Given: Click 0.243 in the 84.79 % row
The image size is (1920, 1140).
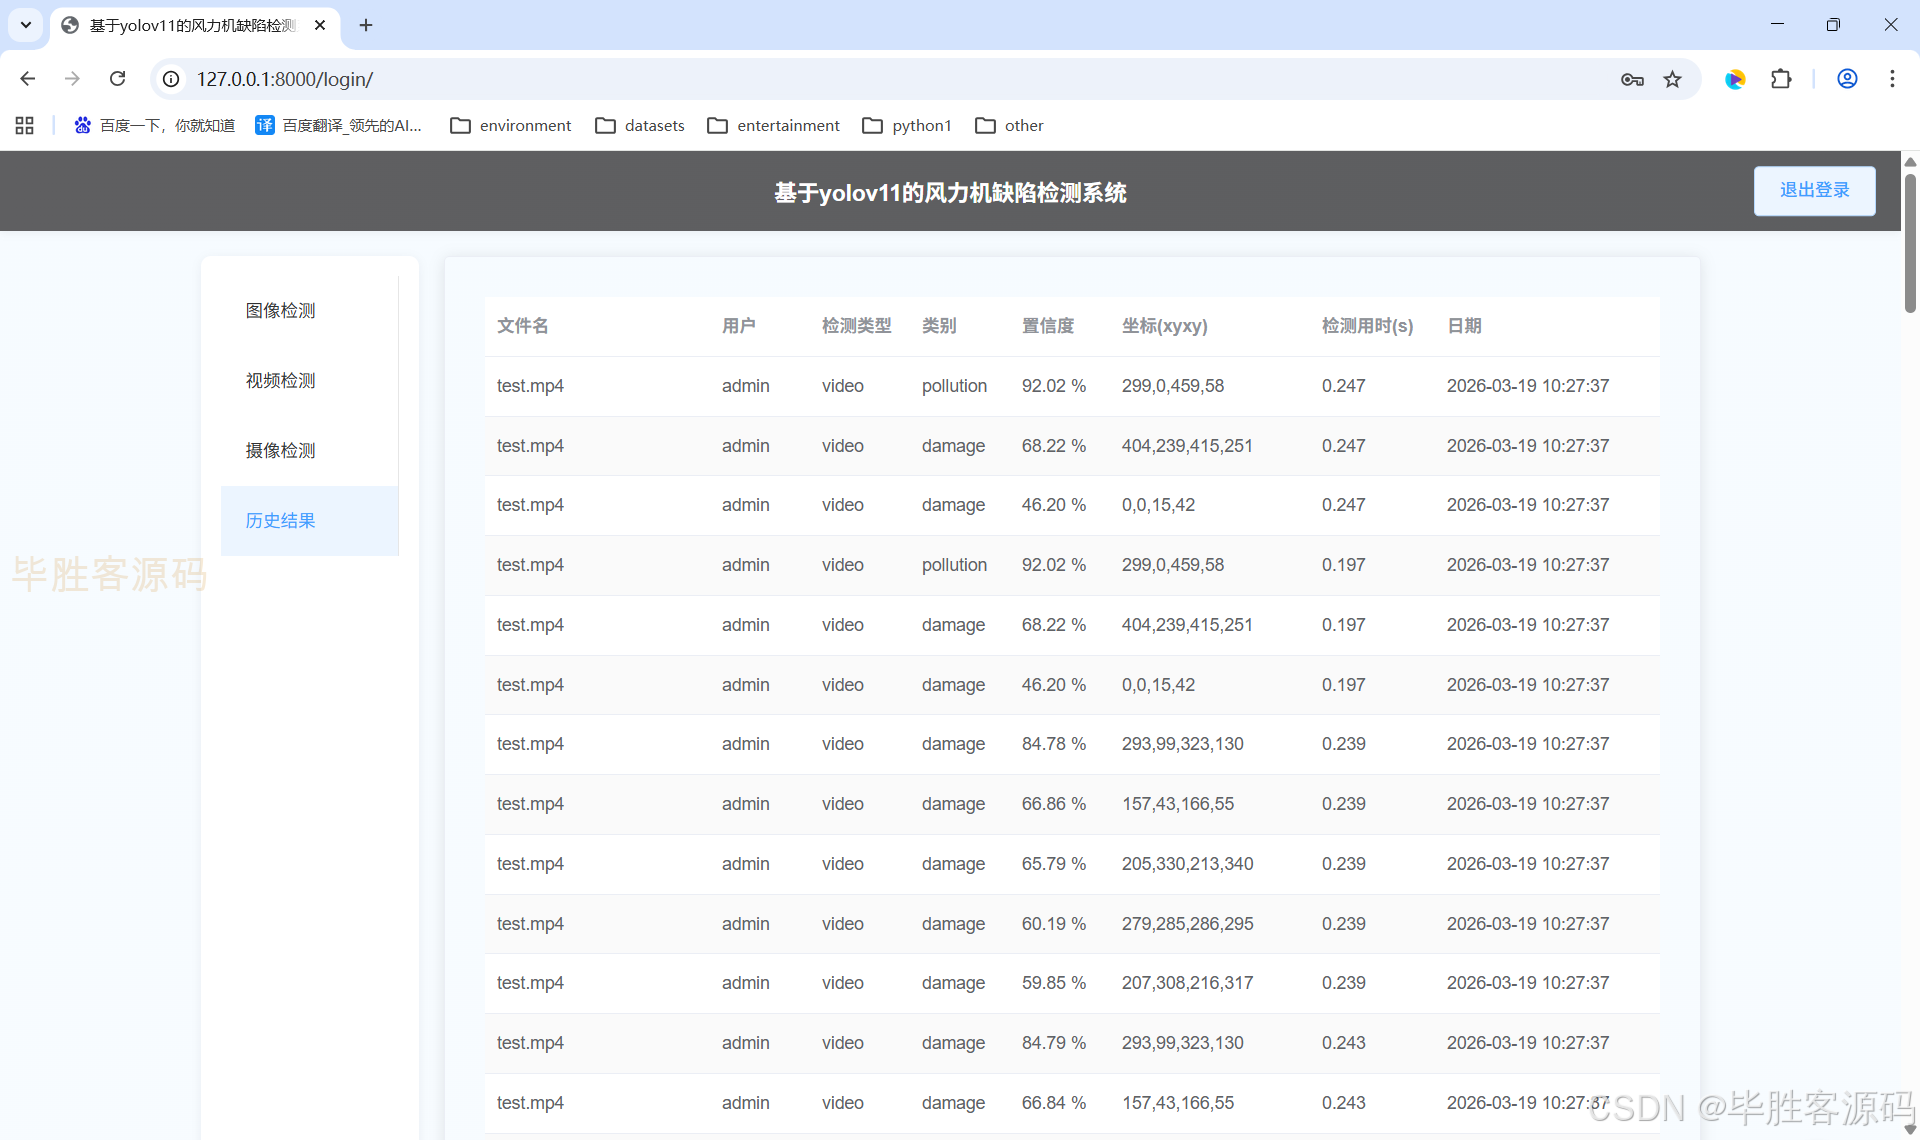Looking at the screenshot, I should (1344, 1043).
